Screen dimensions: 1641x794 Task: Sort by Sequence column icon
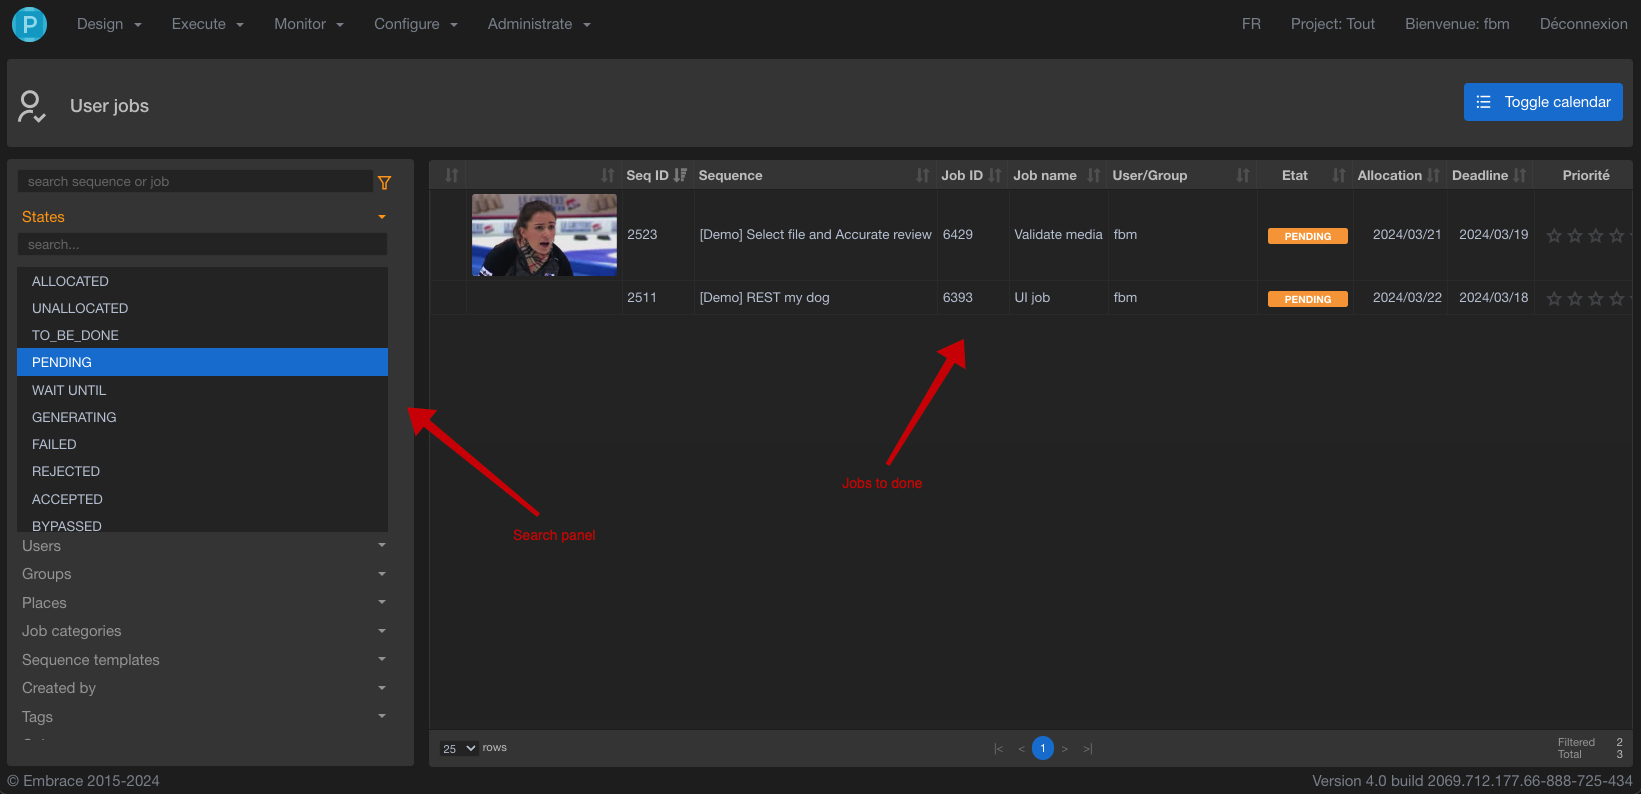pos(923,175)
